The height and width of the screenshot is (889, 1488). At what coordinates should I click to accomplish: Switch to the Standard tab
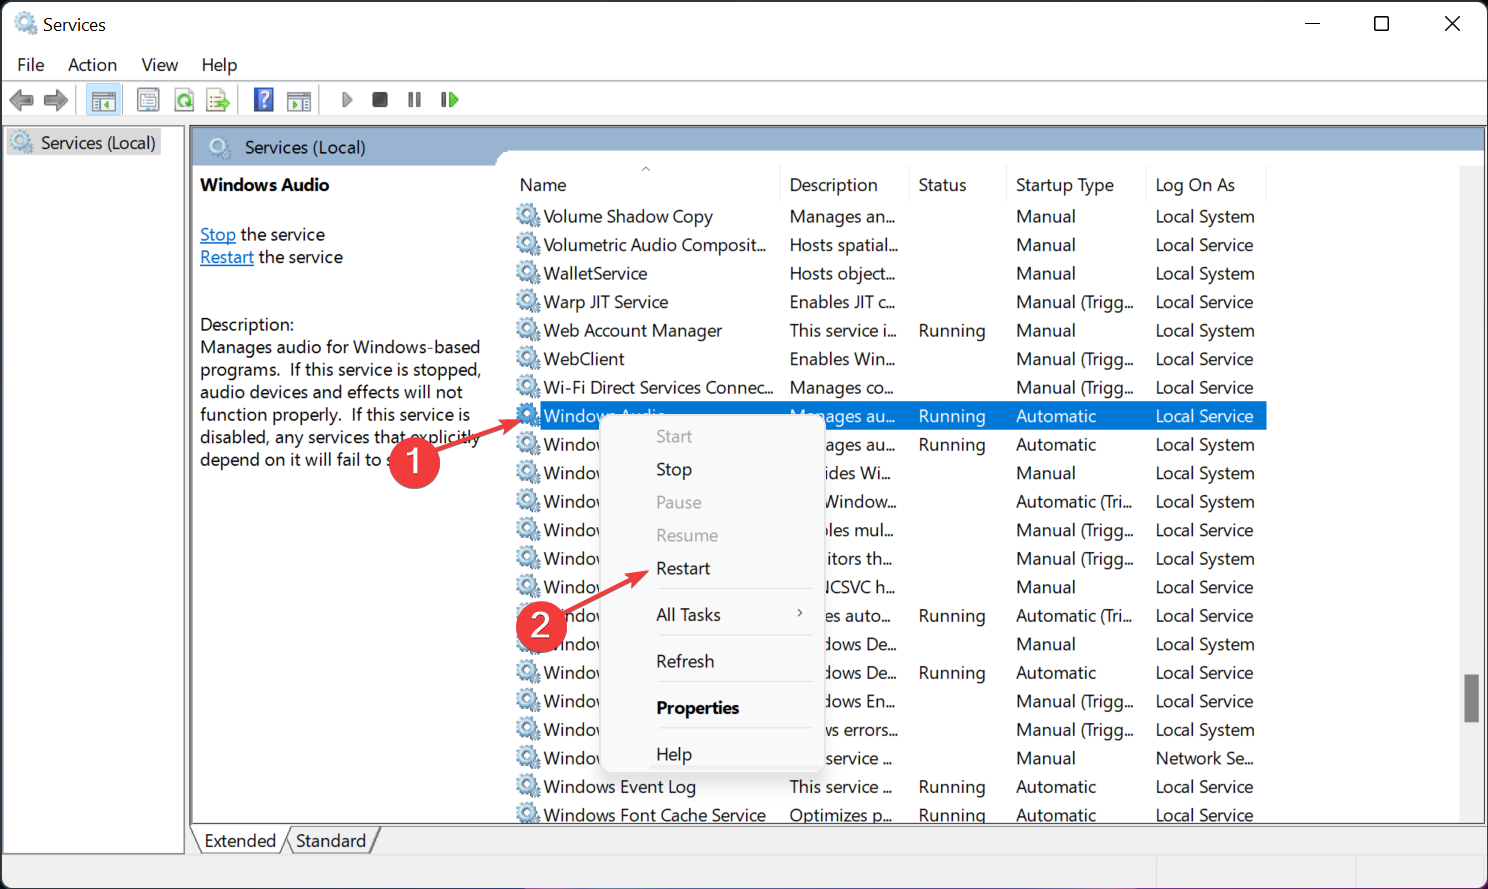(331, 841)
